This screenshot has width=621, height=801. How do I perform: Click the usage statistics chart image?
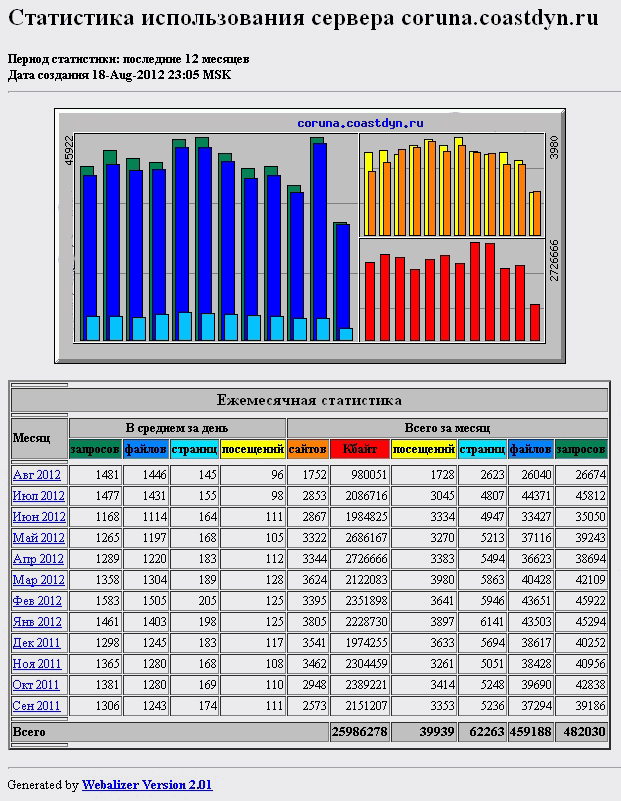click(310, 236)
